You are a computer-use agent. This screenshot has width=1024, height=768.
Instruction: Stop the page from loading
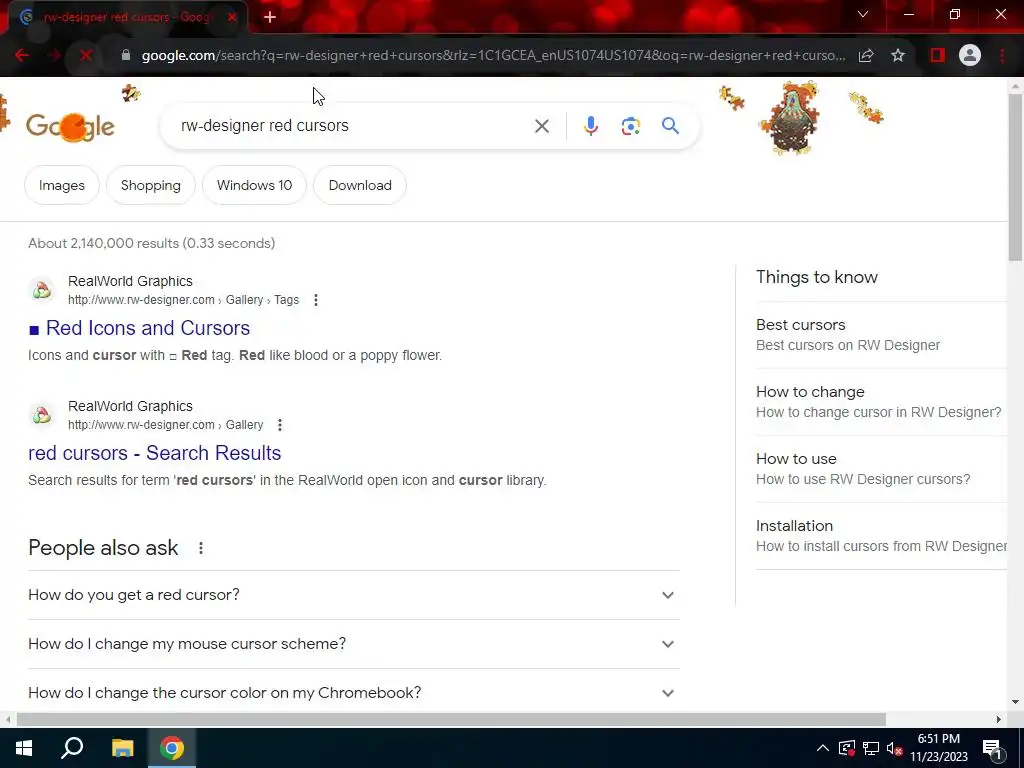click(86, 56)
